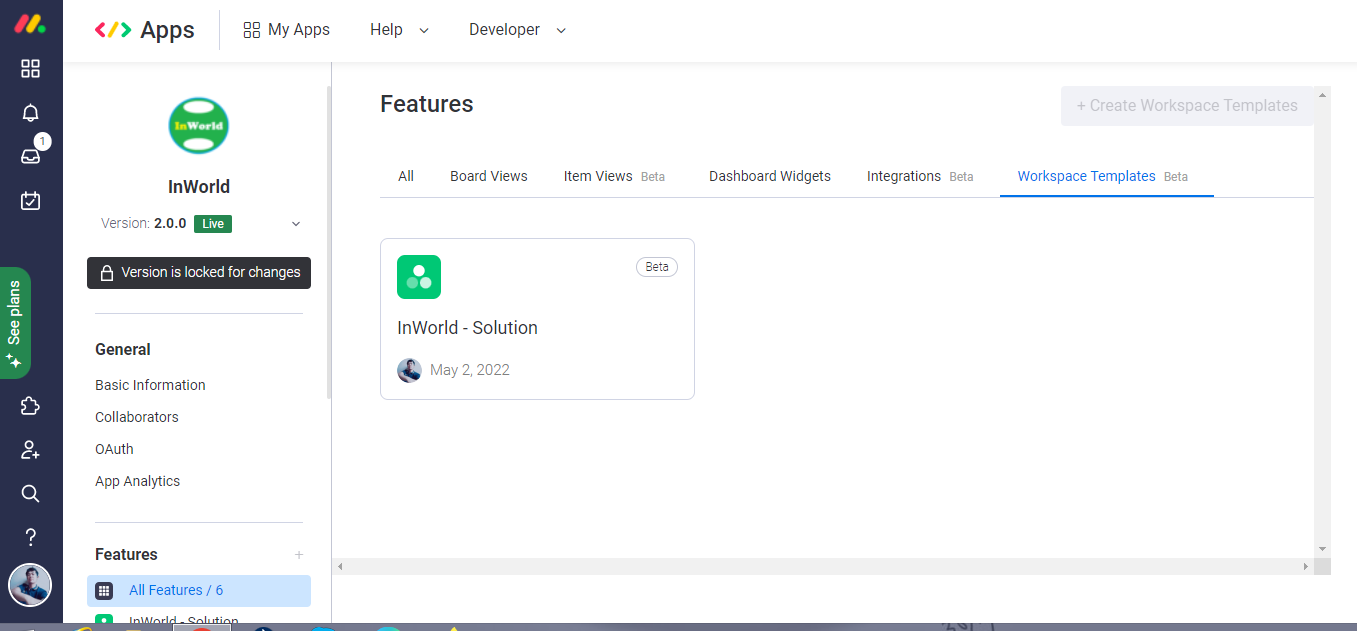1357x631 pixels.
Task: Open the workspaces grid icon in sidebar
Action: (31, 68)
